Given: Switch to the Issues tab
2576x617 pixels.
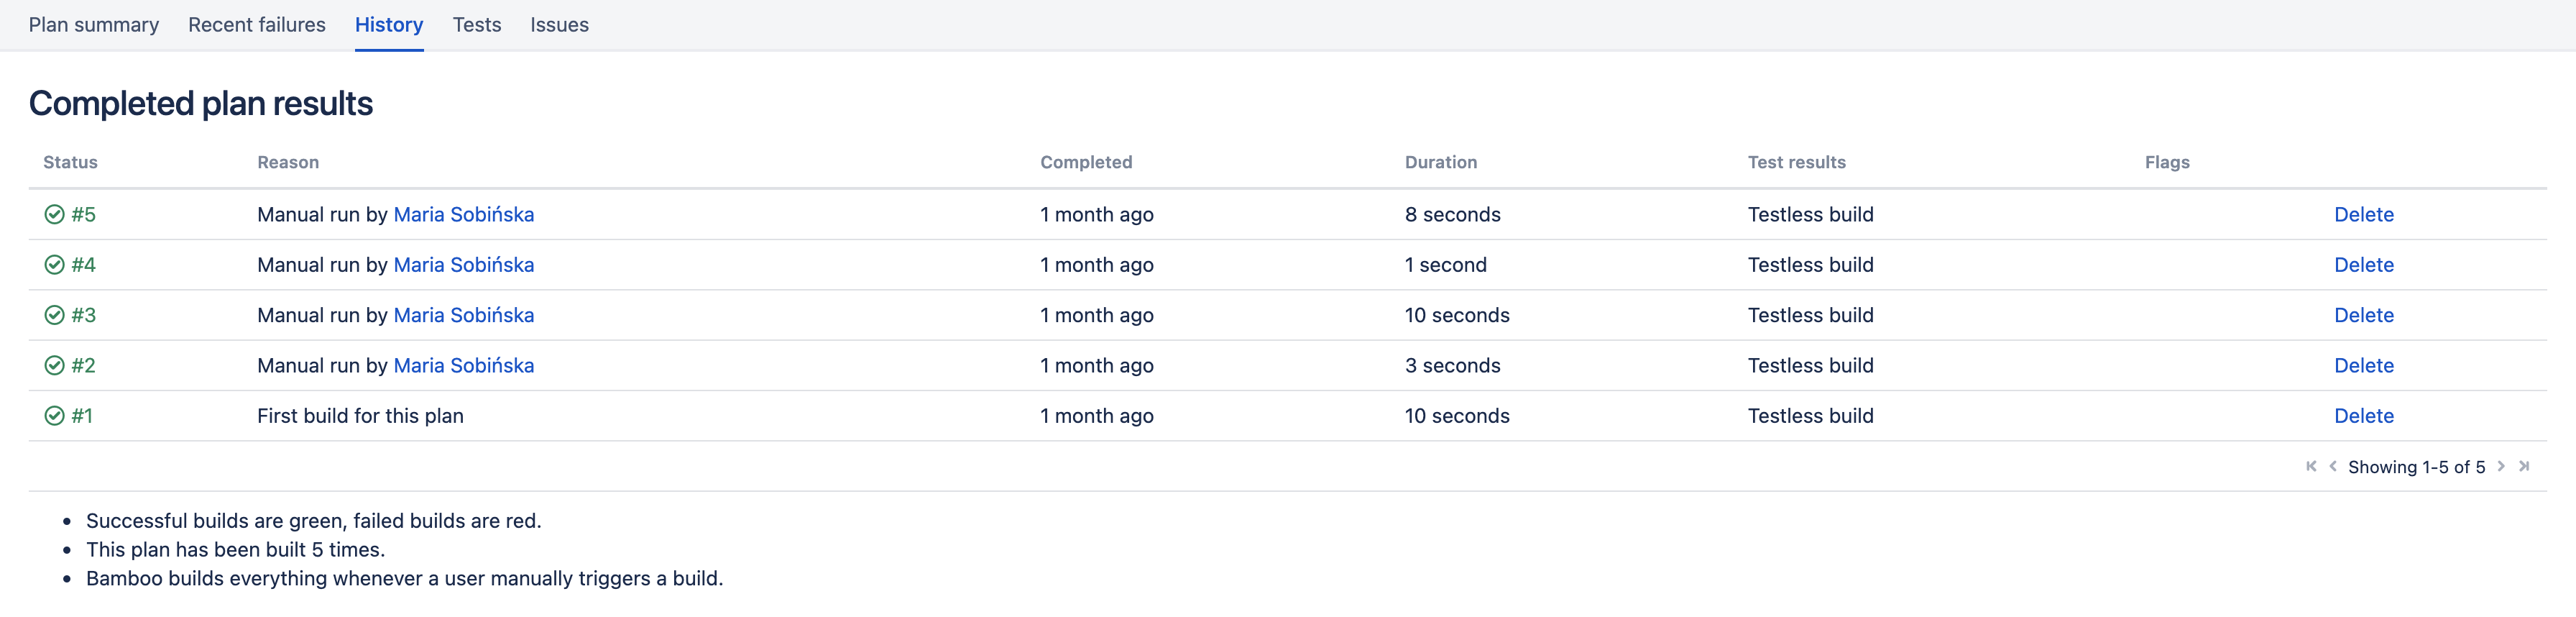Looking at the screenshot, I should click(559, 25).
